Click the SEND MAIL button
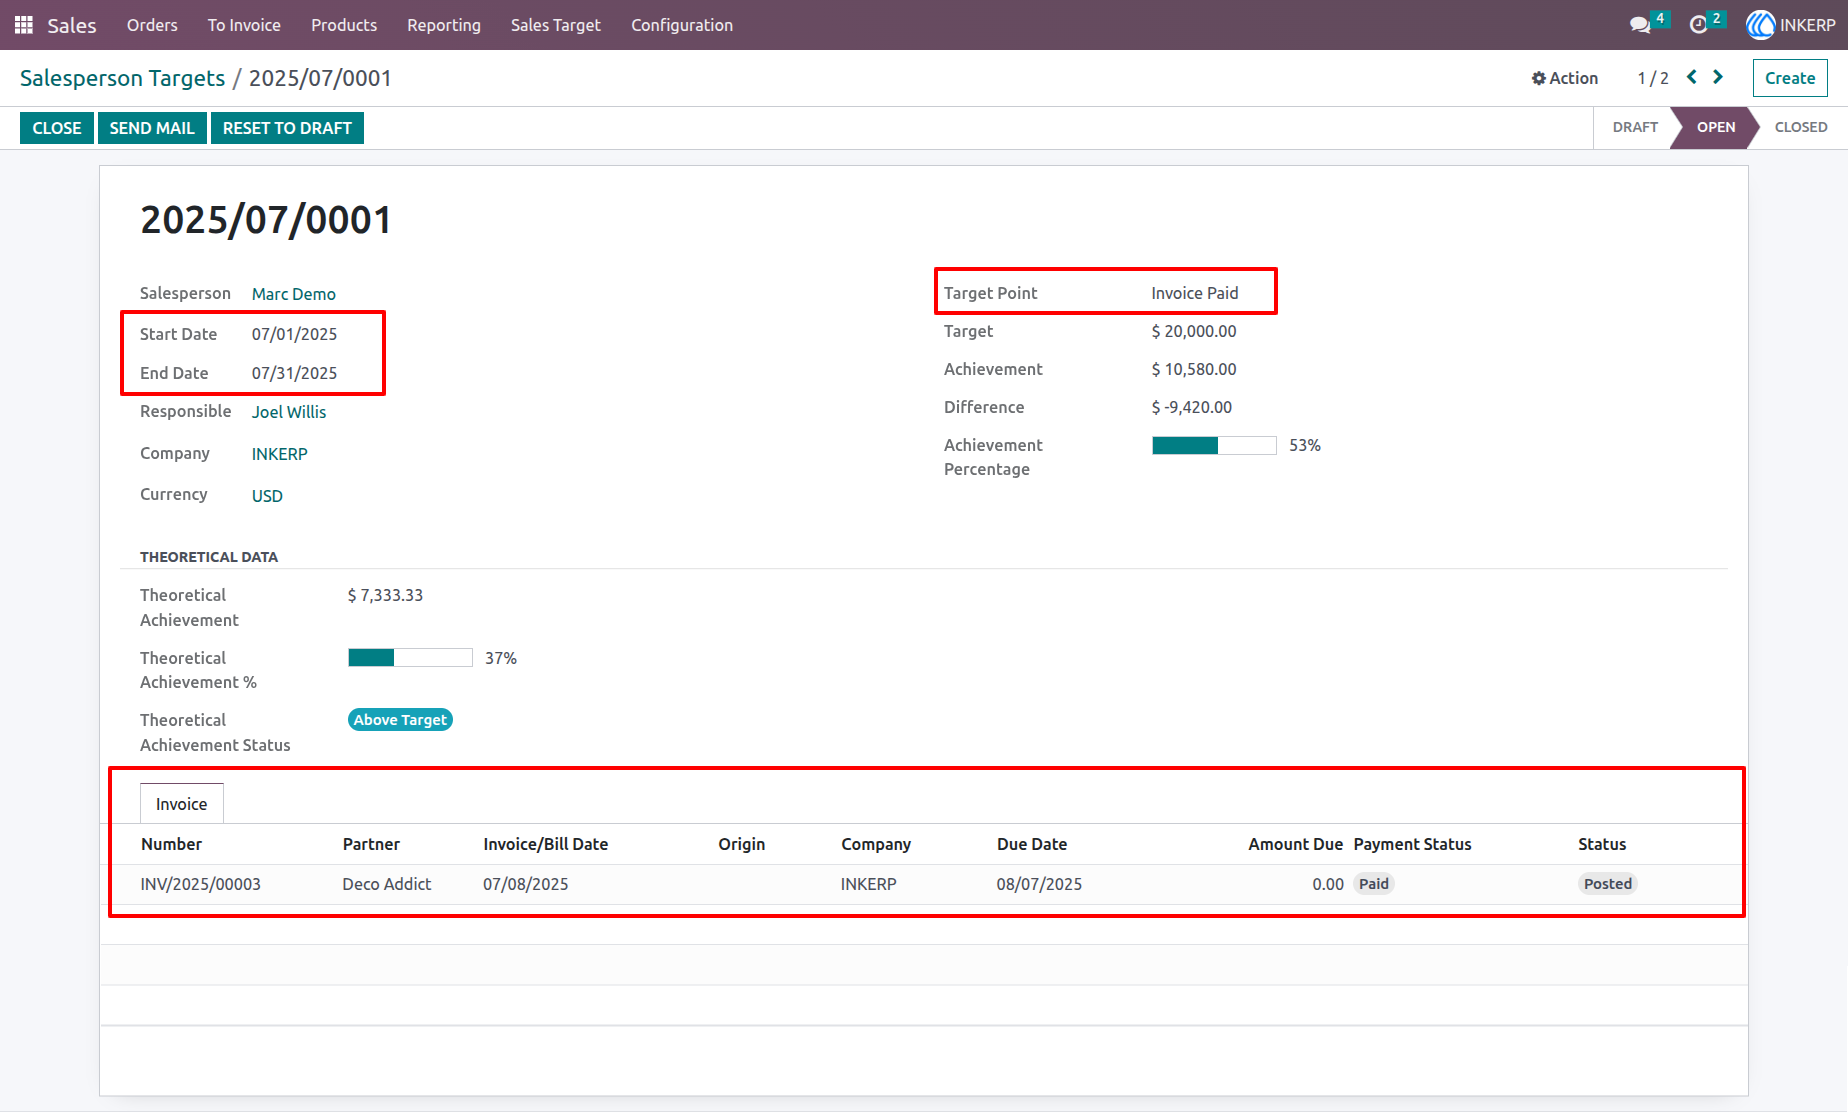The image size is (1848, 1113). point(152,128)
